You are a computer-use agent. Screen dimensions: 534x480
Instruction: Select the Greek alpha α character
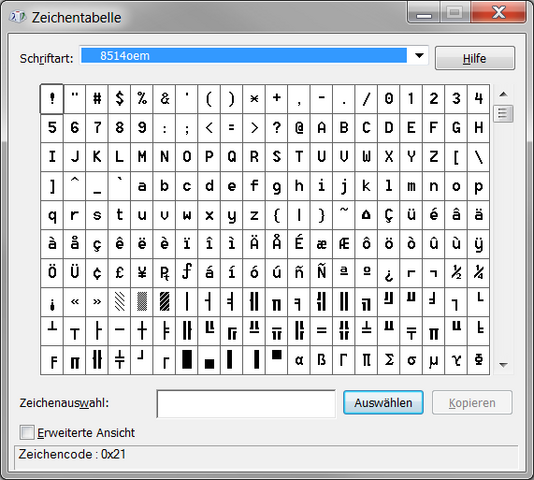coord(299,360)
